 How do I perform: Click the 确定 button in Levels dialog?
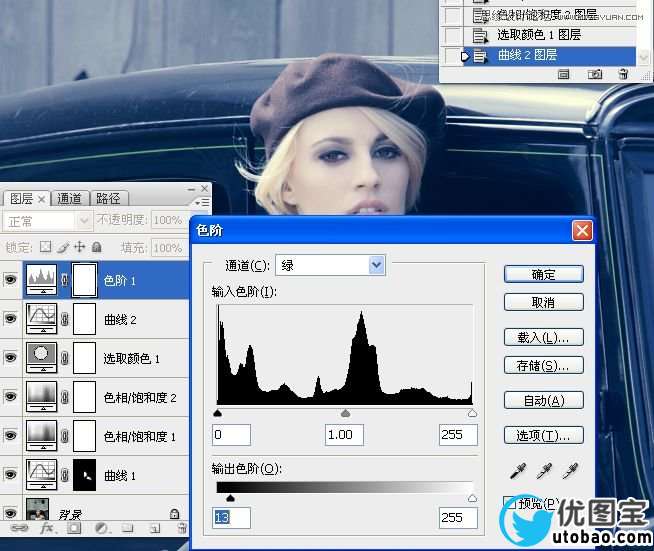pos(543,274)
